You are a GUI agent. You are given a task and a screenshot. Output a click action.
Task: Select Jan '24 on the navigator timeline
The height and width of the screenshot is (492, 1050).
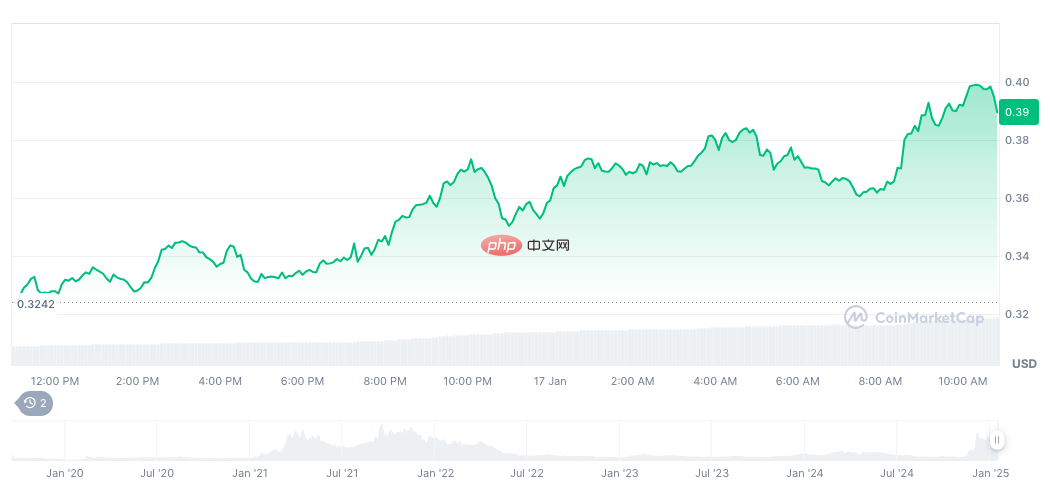coord(804,471)
